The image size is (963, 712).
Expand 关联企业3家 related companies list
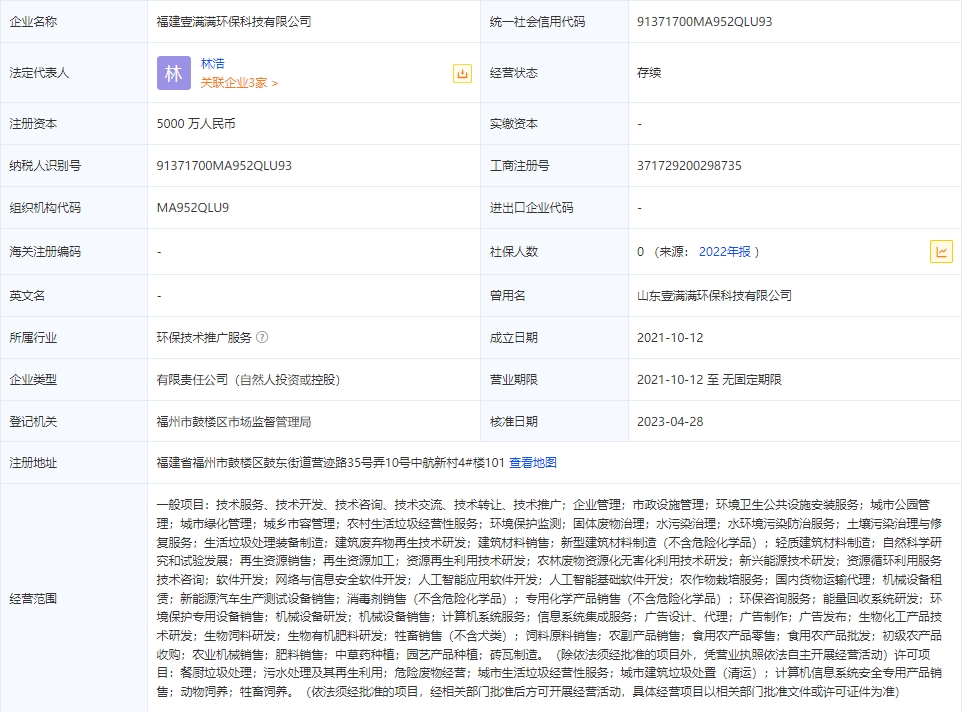(x=239, y=83)
